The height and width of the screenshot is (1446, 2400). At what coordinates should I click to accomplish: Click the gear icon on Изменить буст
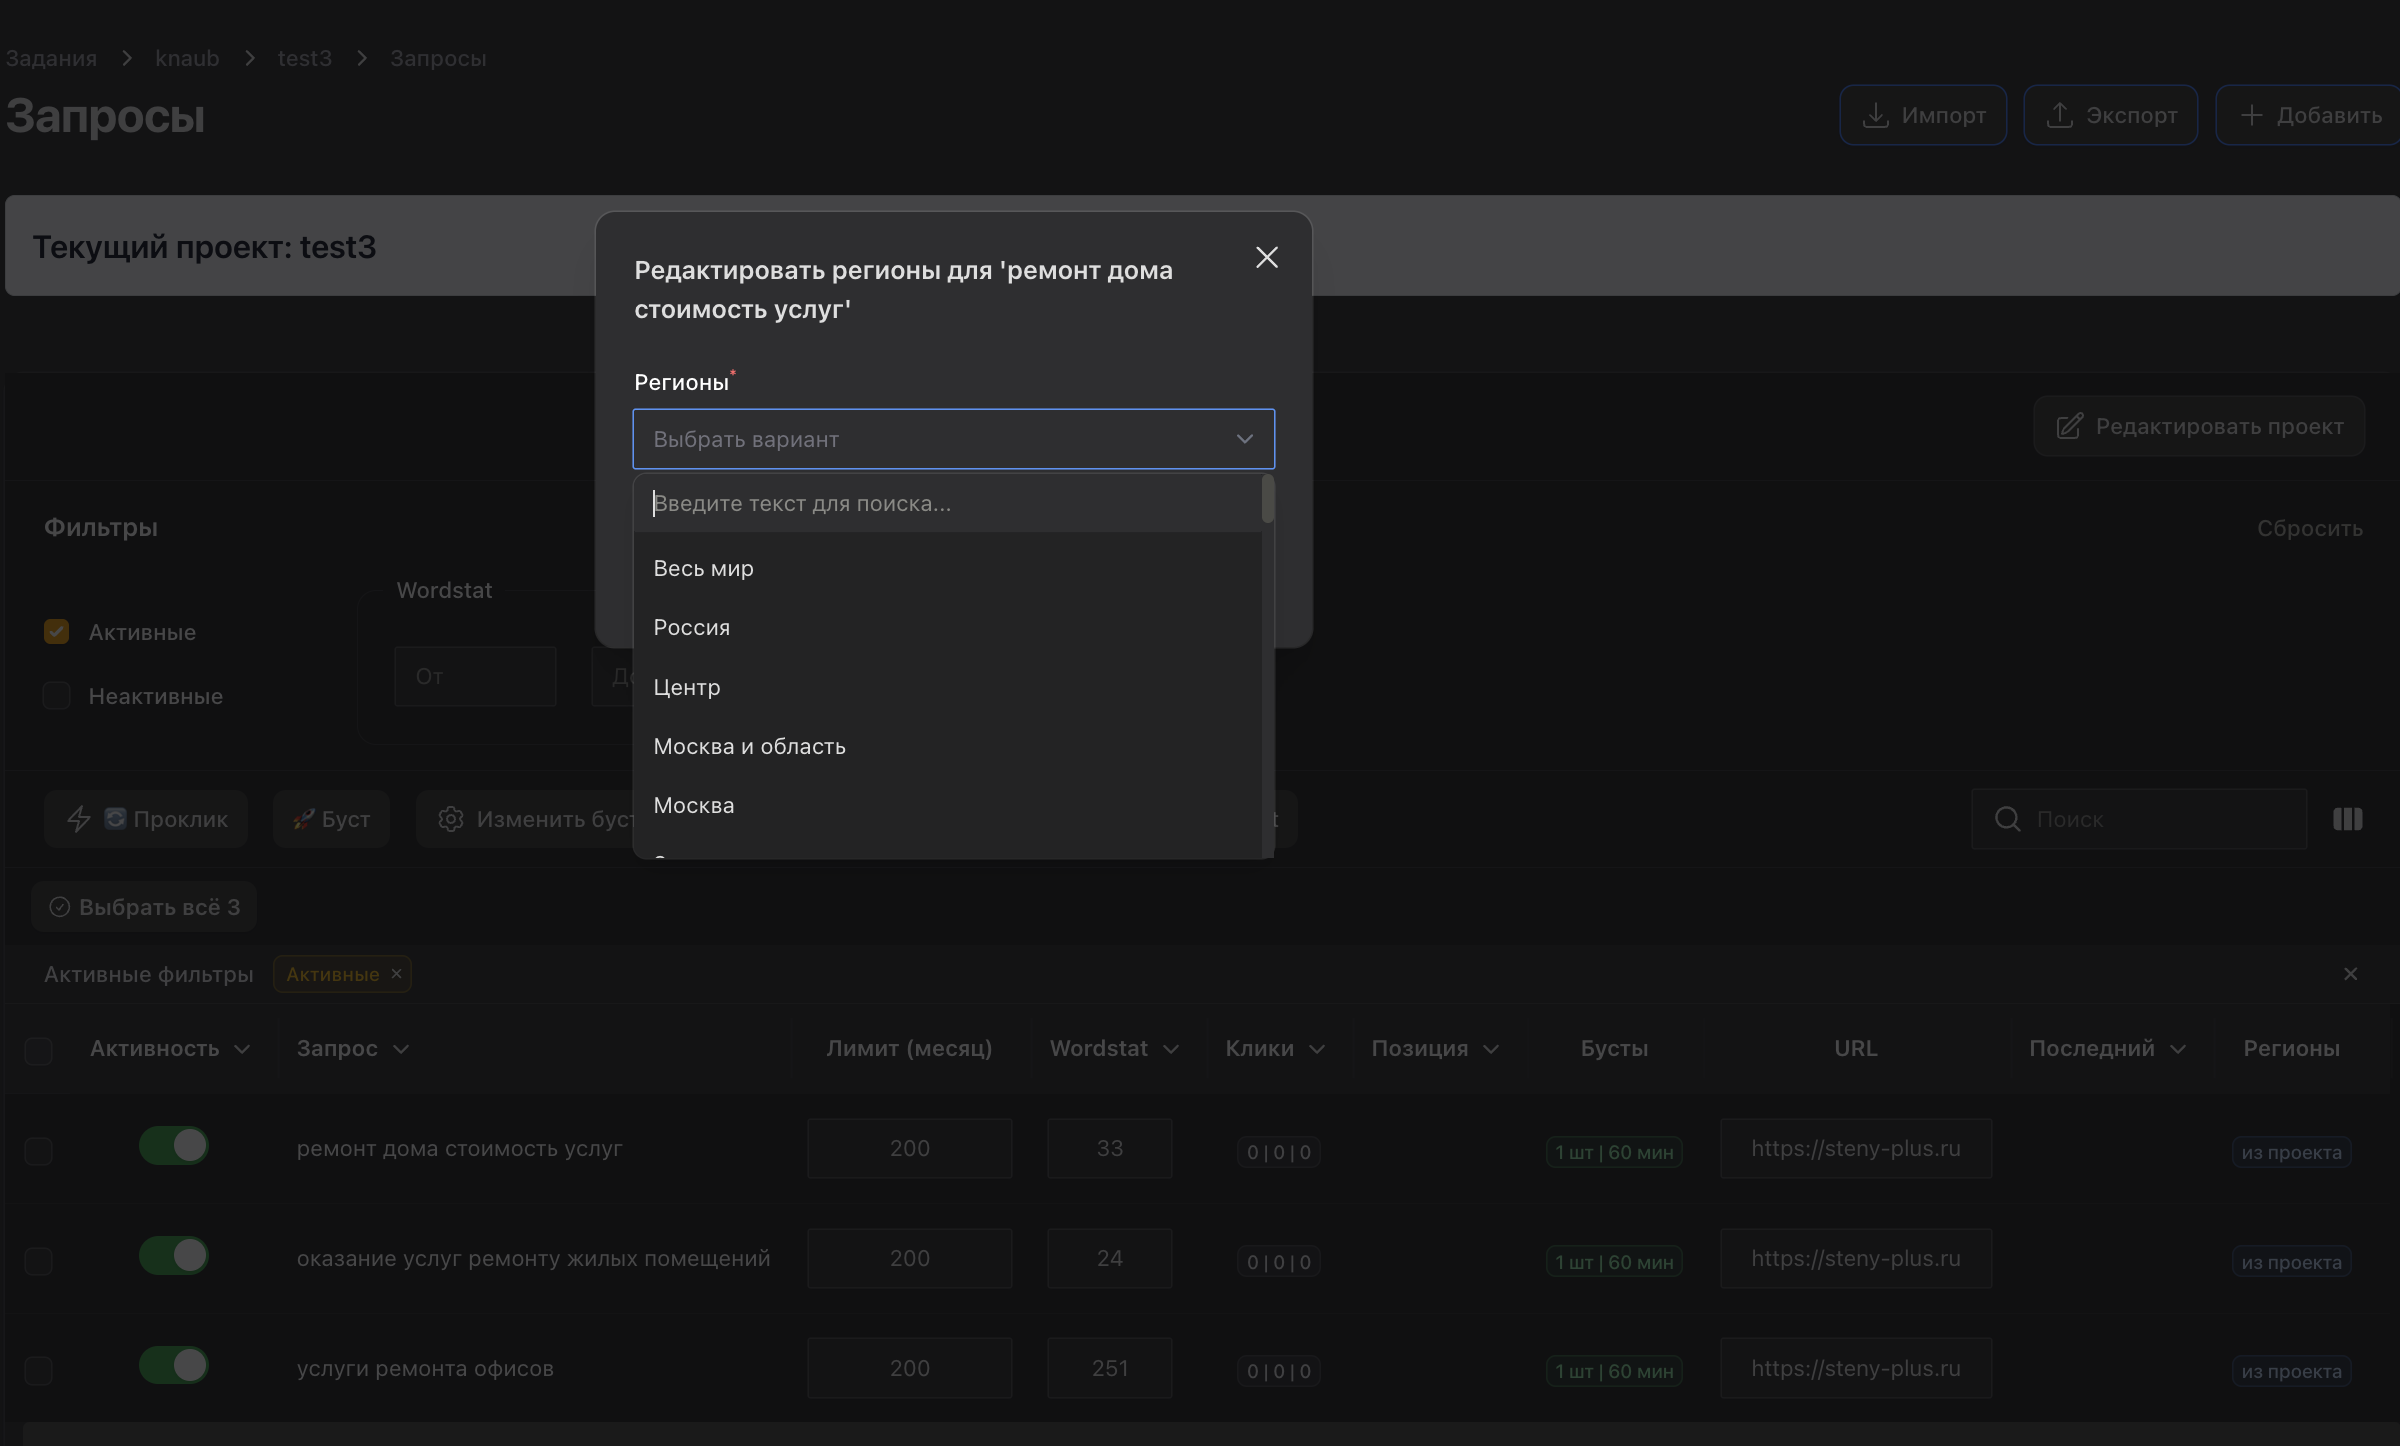click(x=451, y=820)
